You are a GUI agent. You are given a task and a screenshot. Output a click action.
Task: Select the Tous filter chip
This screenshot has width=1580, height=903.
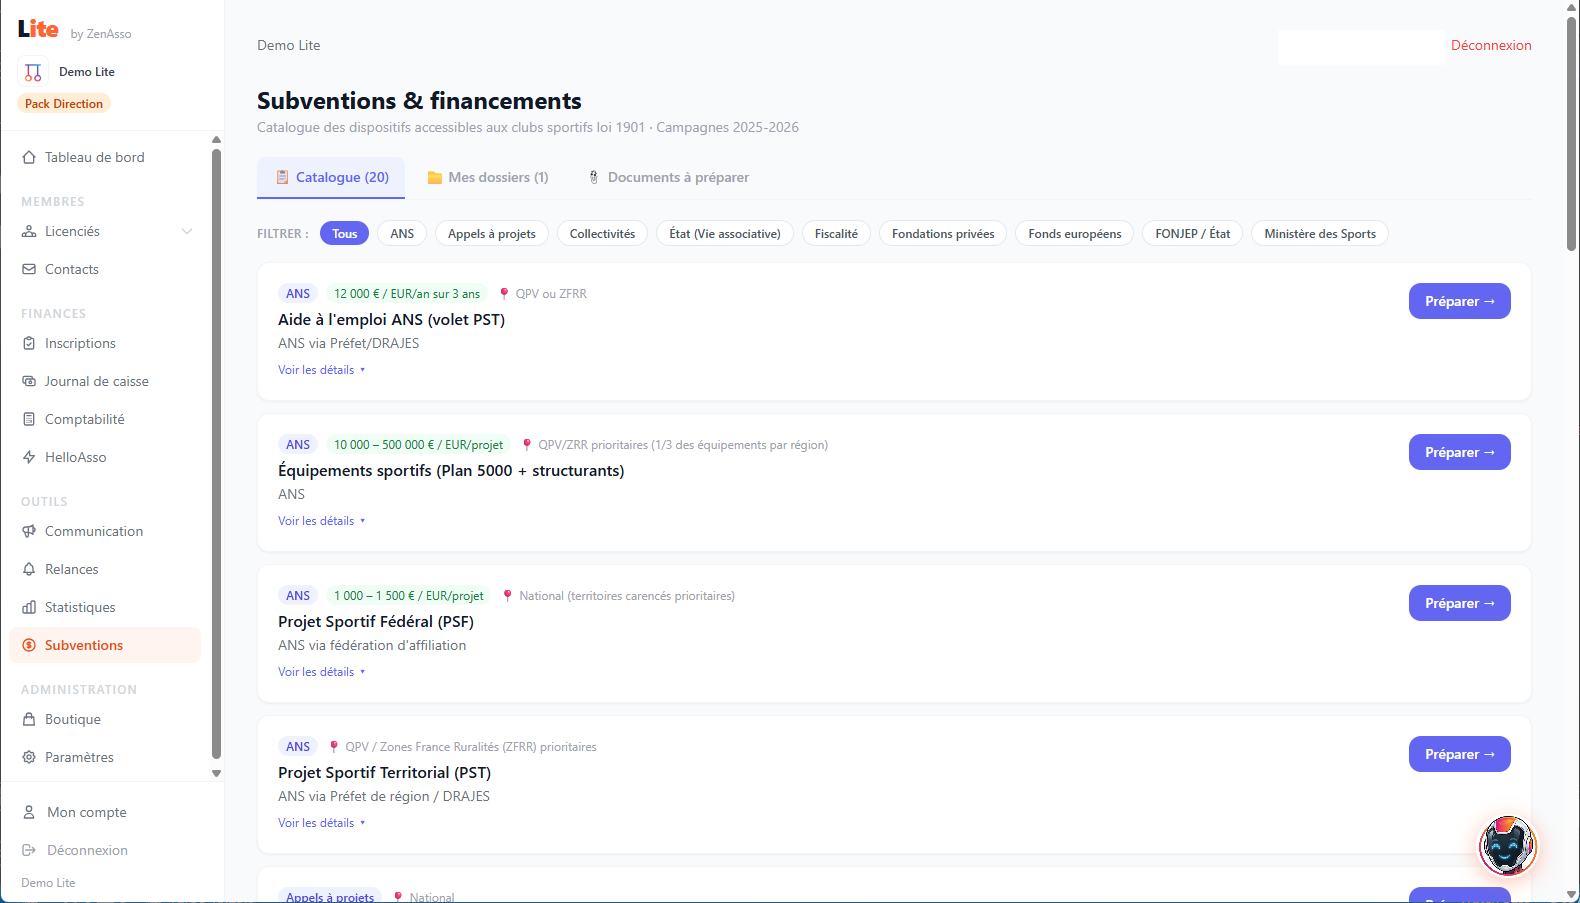[344, 233]
